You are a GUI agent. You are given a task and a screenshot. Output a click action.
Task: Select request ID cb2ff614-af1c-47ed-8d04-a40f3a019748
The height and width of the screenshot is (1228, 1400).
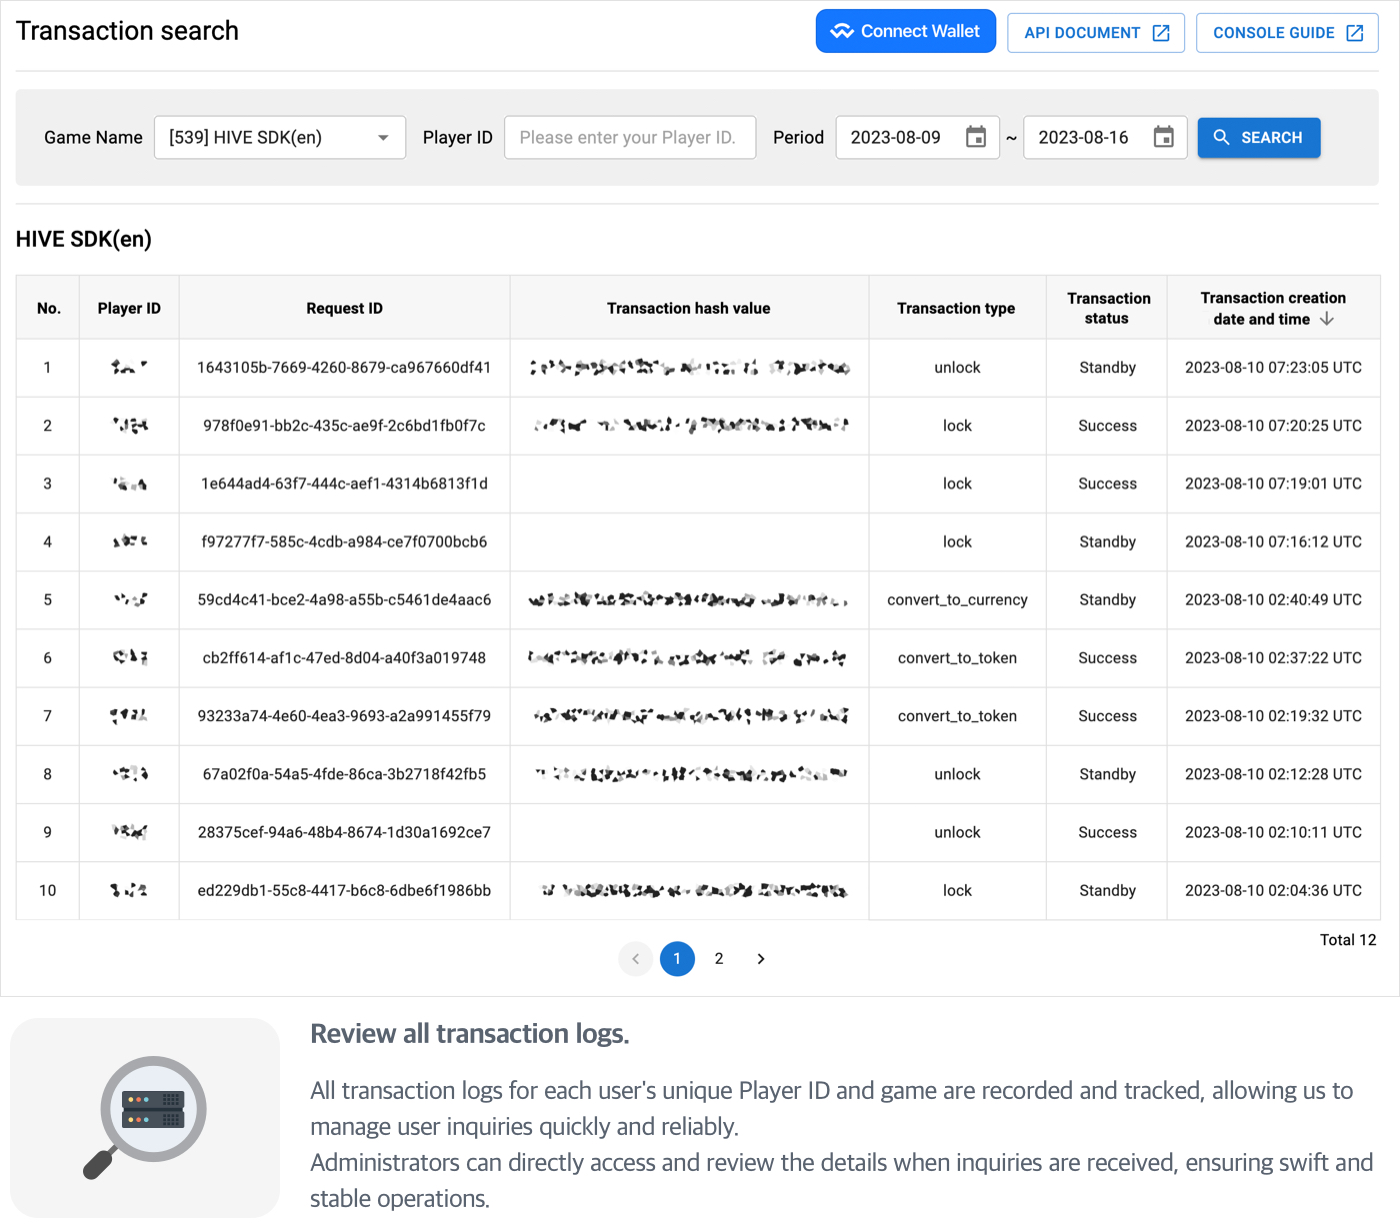click(x=344, y=657)
